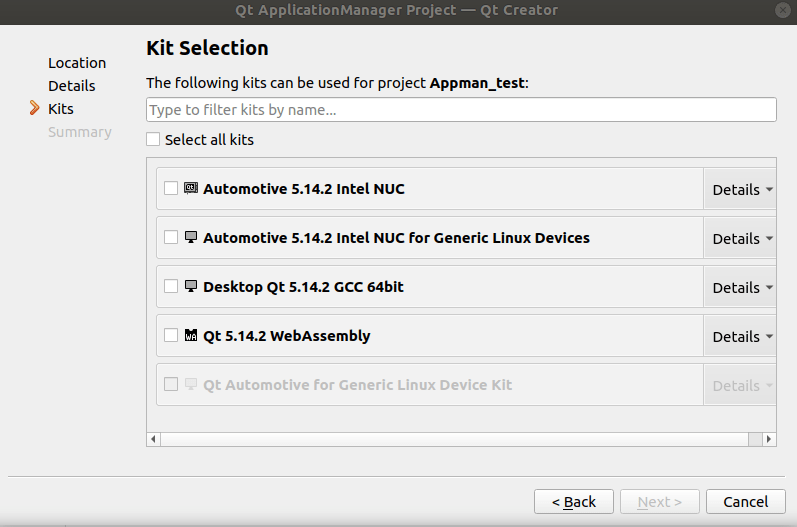Viewport: 797px width, 527px height.
Task: Enable Select all kits checkbox
Action: tap(153, 140)
